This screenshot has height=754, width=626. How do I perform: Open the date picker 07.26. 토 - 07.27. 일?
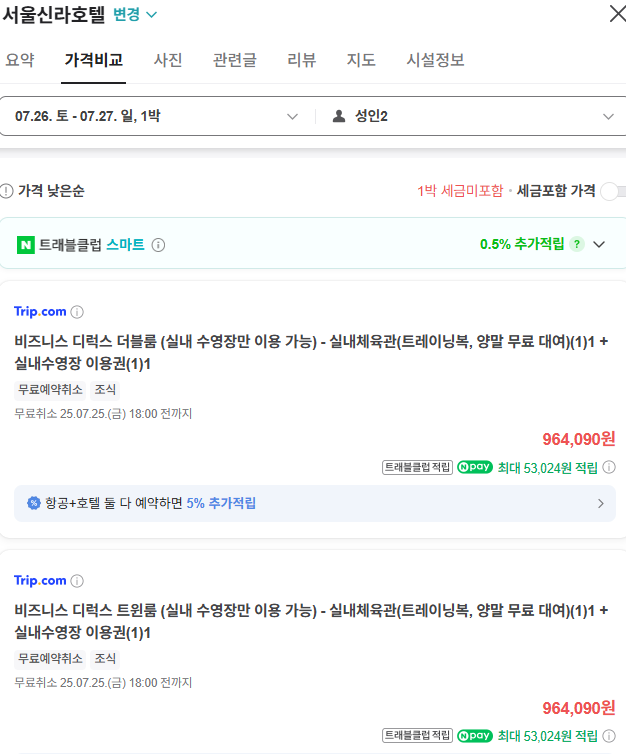pos(158,116)
